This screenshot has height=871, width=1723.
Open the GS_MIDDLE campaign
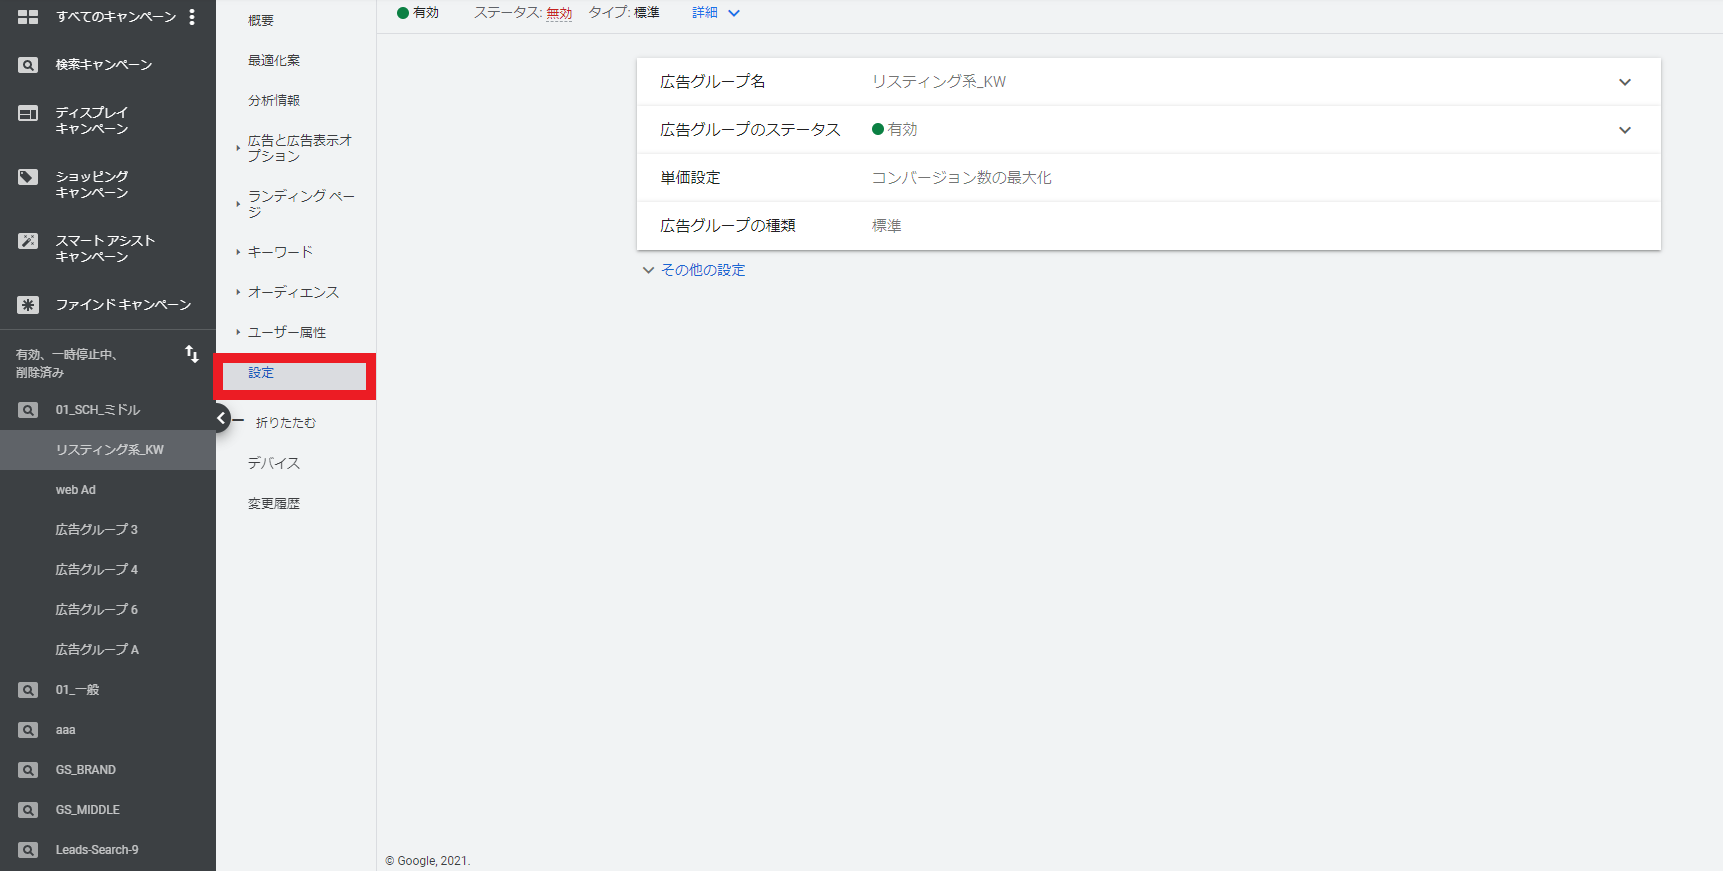(x=88, y=810)
